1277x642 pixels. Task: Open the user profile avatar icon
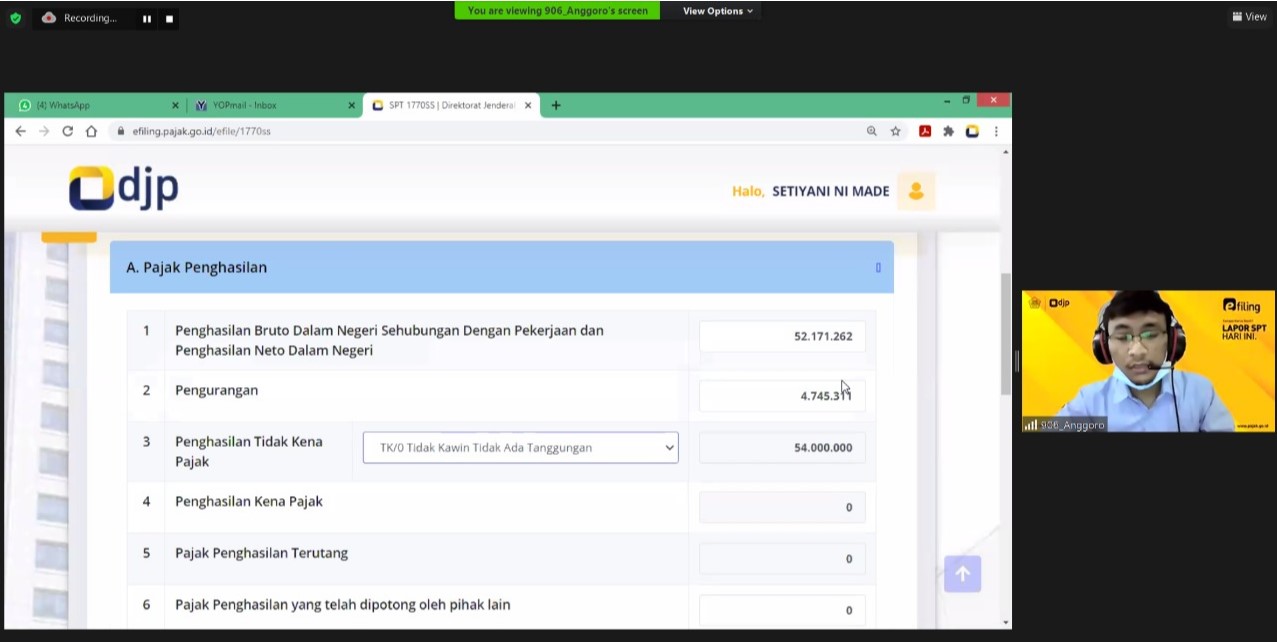915,191
